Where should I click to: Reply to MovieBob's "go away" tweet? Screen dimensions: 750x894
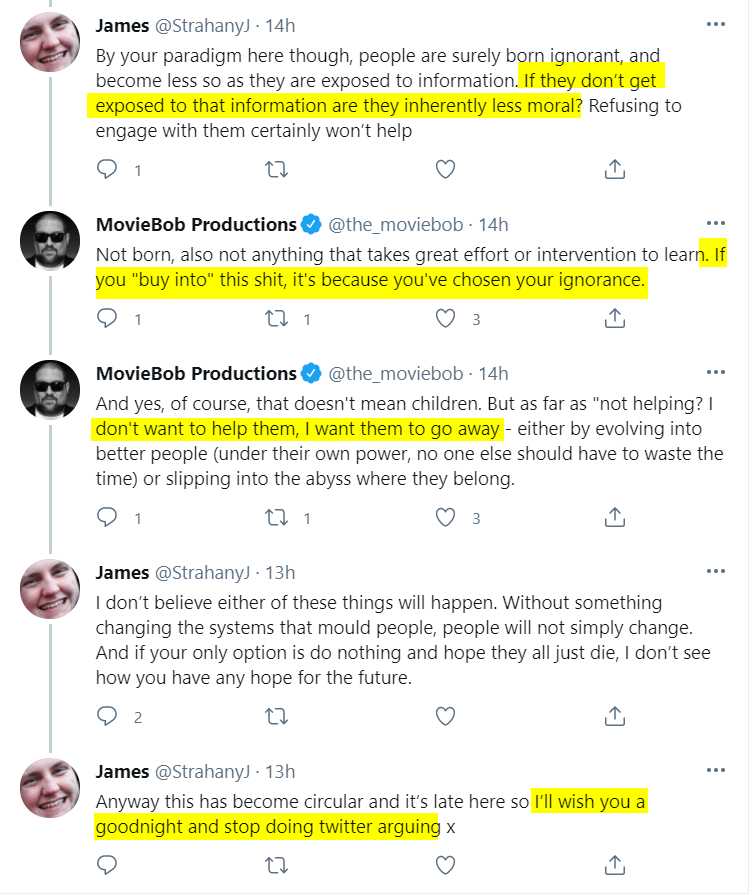coord(107,517)
